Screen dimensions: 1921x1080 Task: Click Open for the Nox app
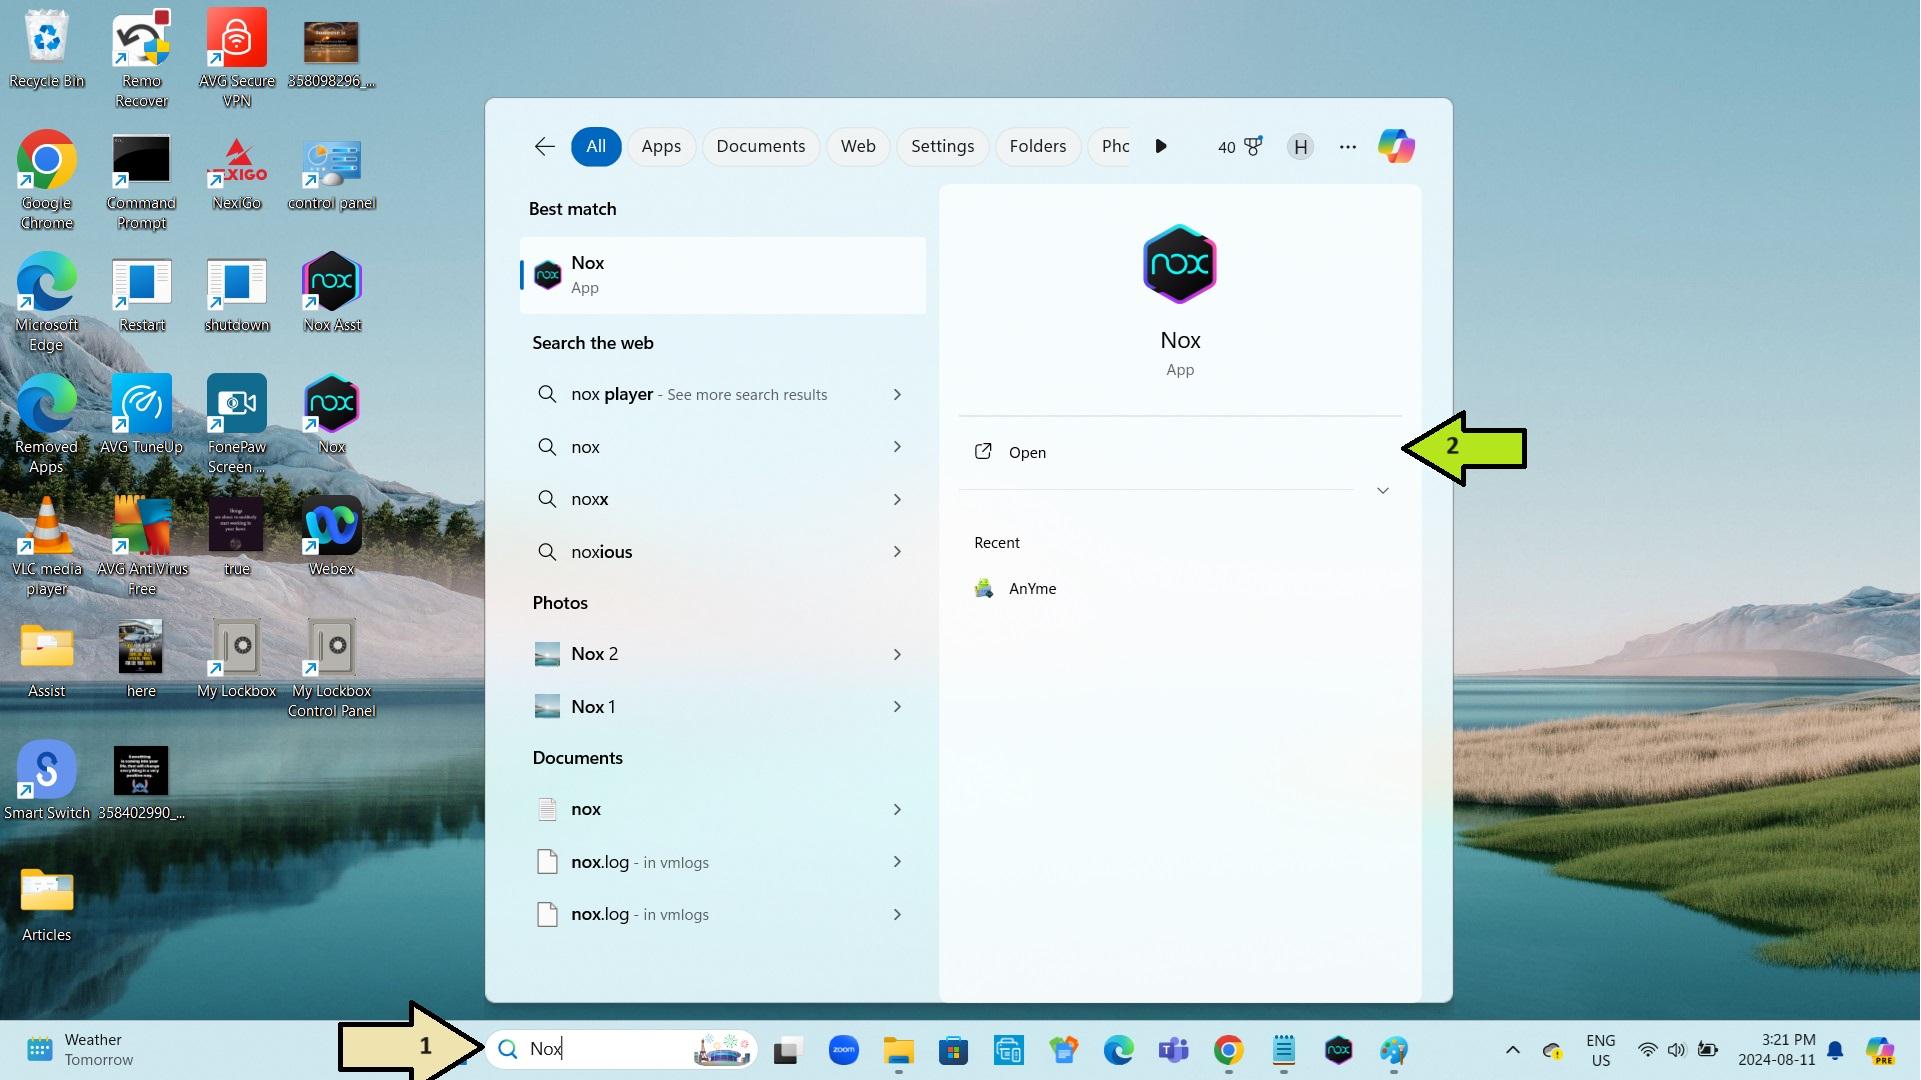coord(1180,452)
